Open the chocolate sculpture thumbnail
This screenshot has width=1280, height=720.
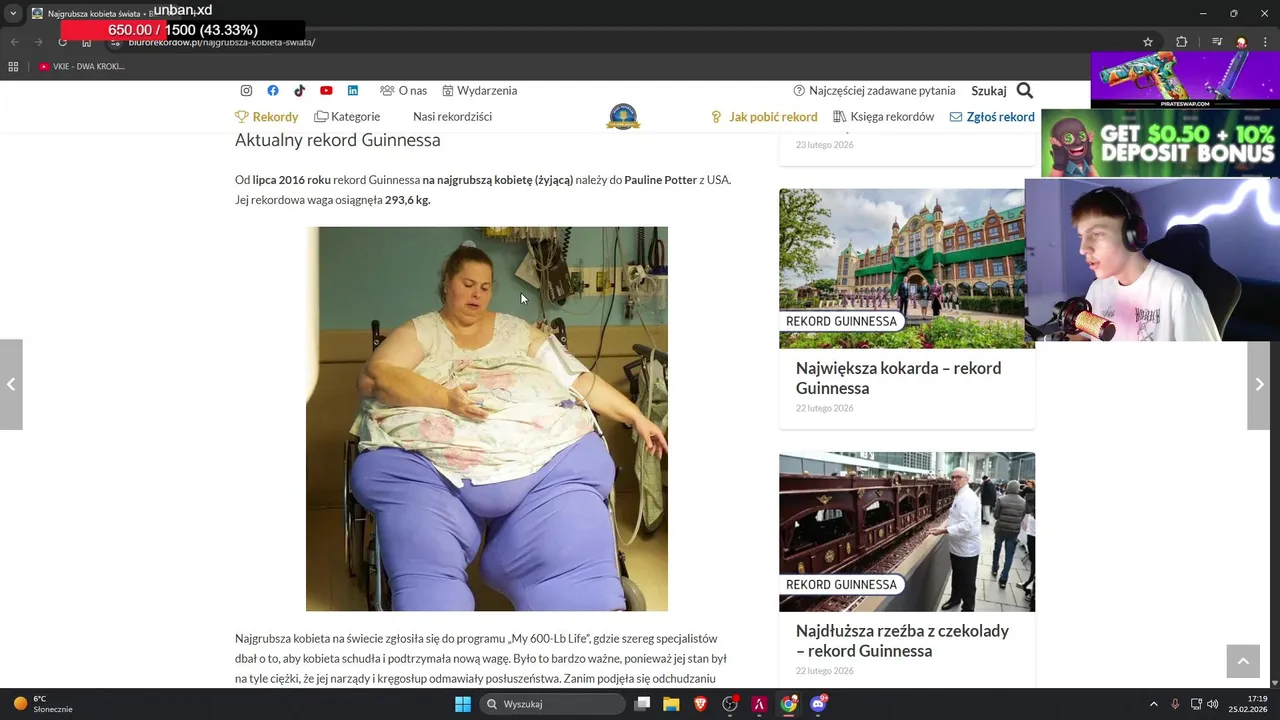click(907, 532)
